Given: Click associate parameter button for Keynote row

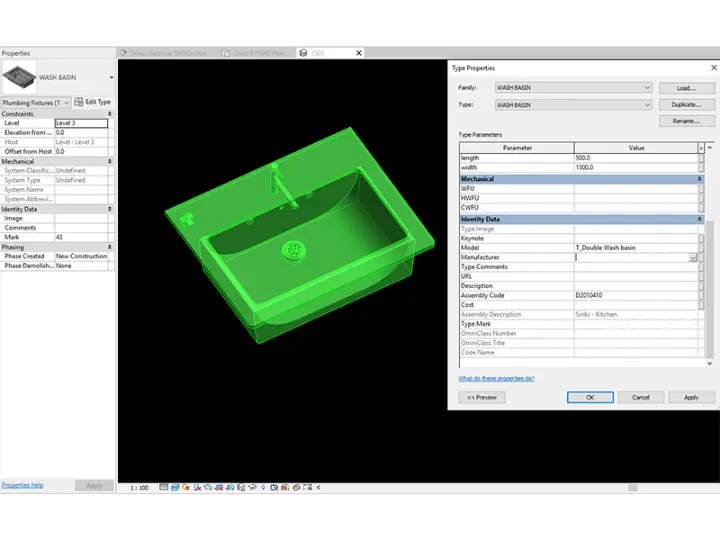Looking at the screenshot, I should 701,238.
